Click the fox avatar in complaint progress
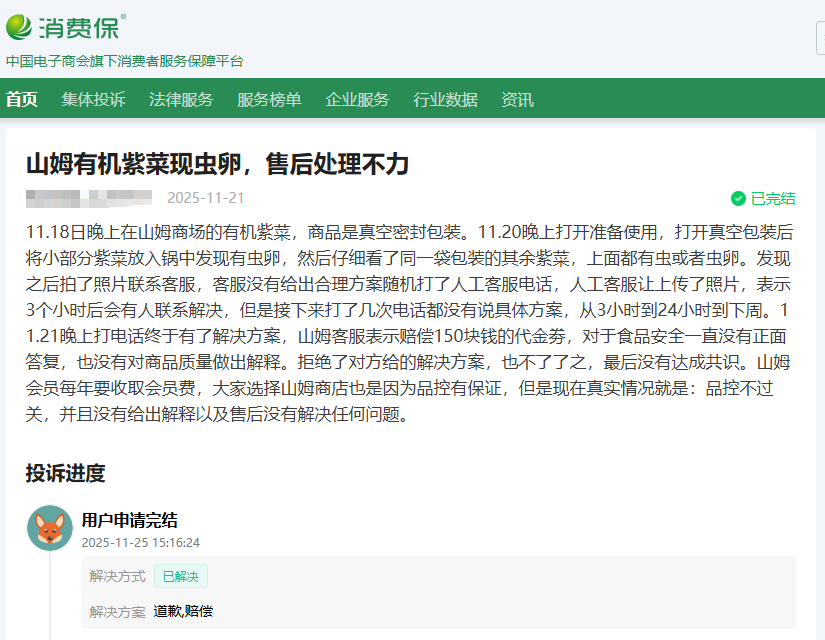The image size is (825, 640). (x=50, y=528)
